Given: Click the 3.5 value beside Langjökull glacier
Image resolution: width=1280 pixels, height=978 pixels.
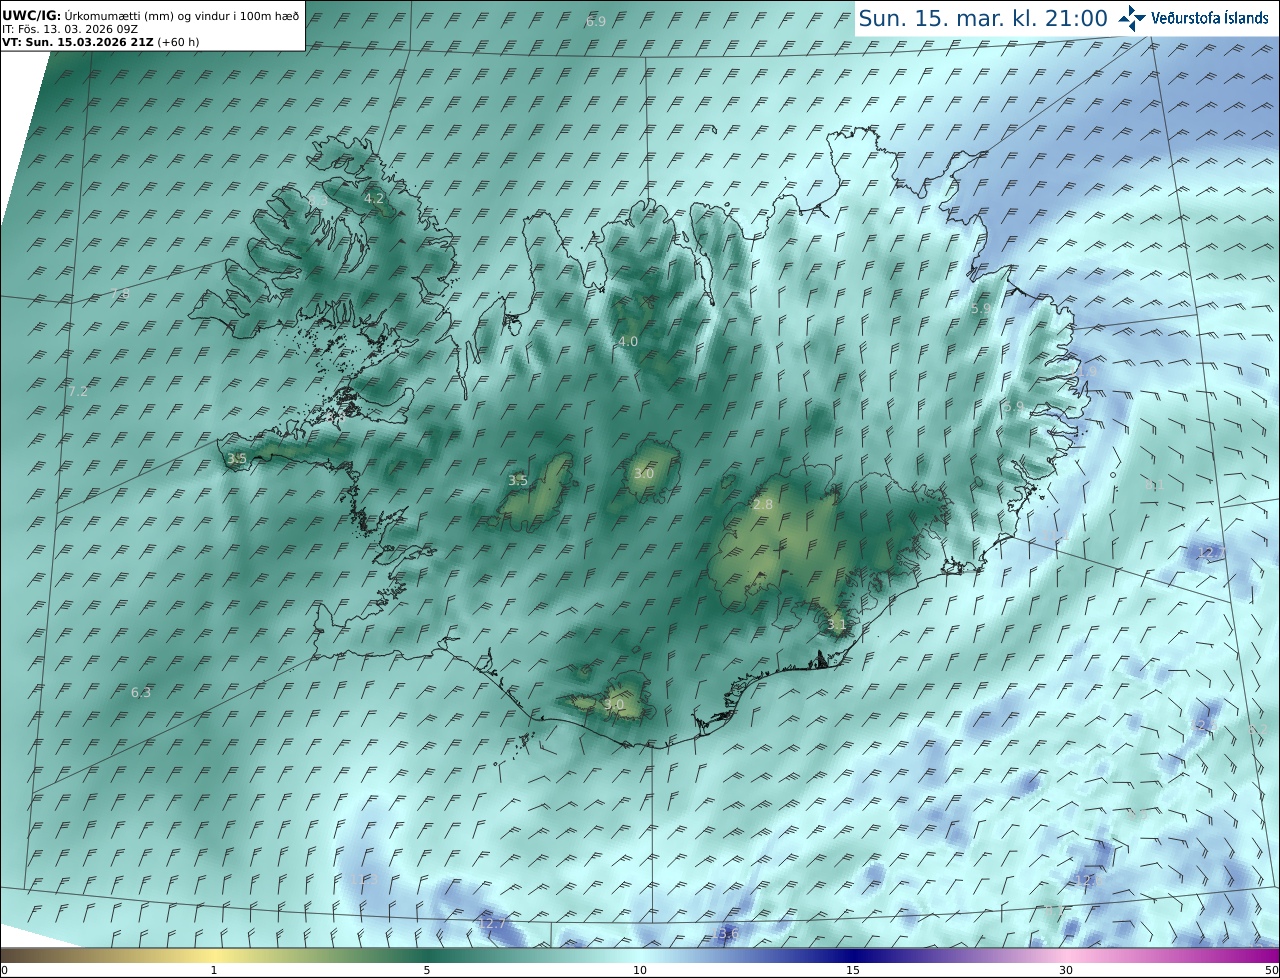Looking at the screenshot, I should point(518,480).
